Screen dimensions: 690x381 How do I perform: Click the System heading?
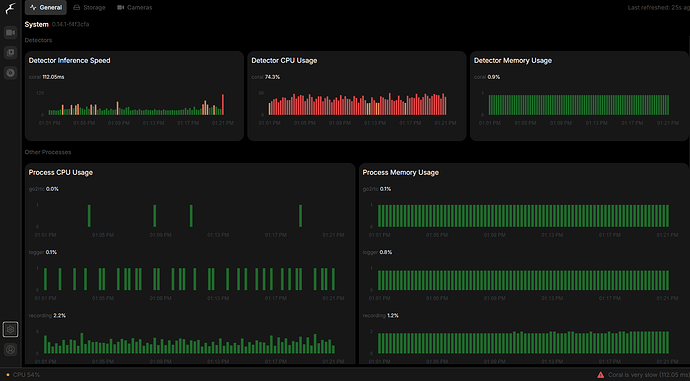click(37, 24)
